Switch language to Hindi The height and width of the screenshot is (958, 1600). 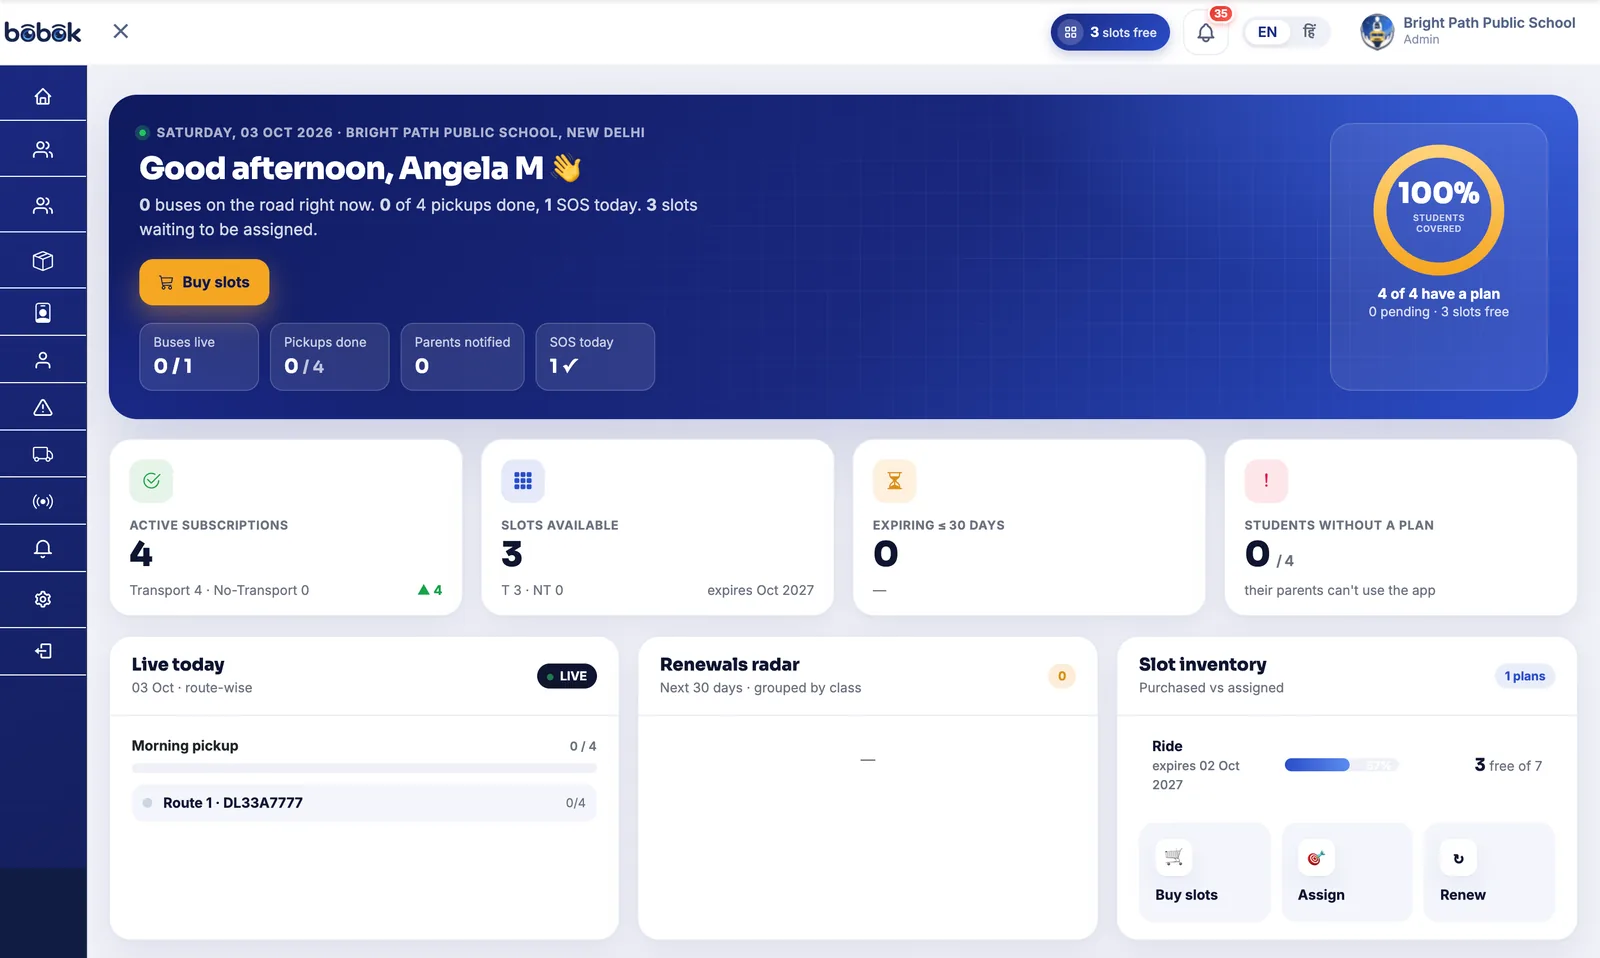coord(1309,32)
